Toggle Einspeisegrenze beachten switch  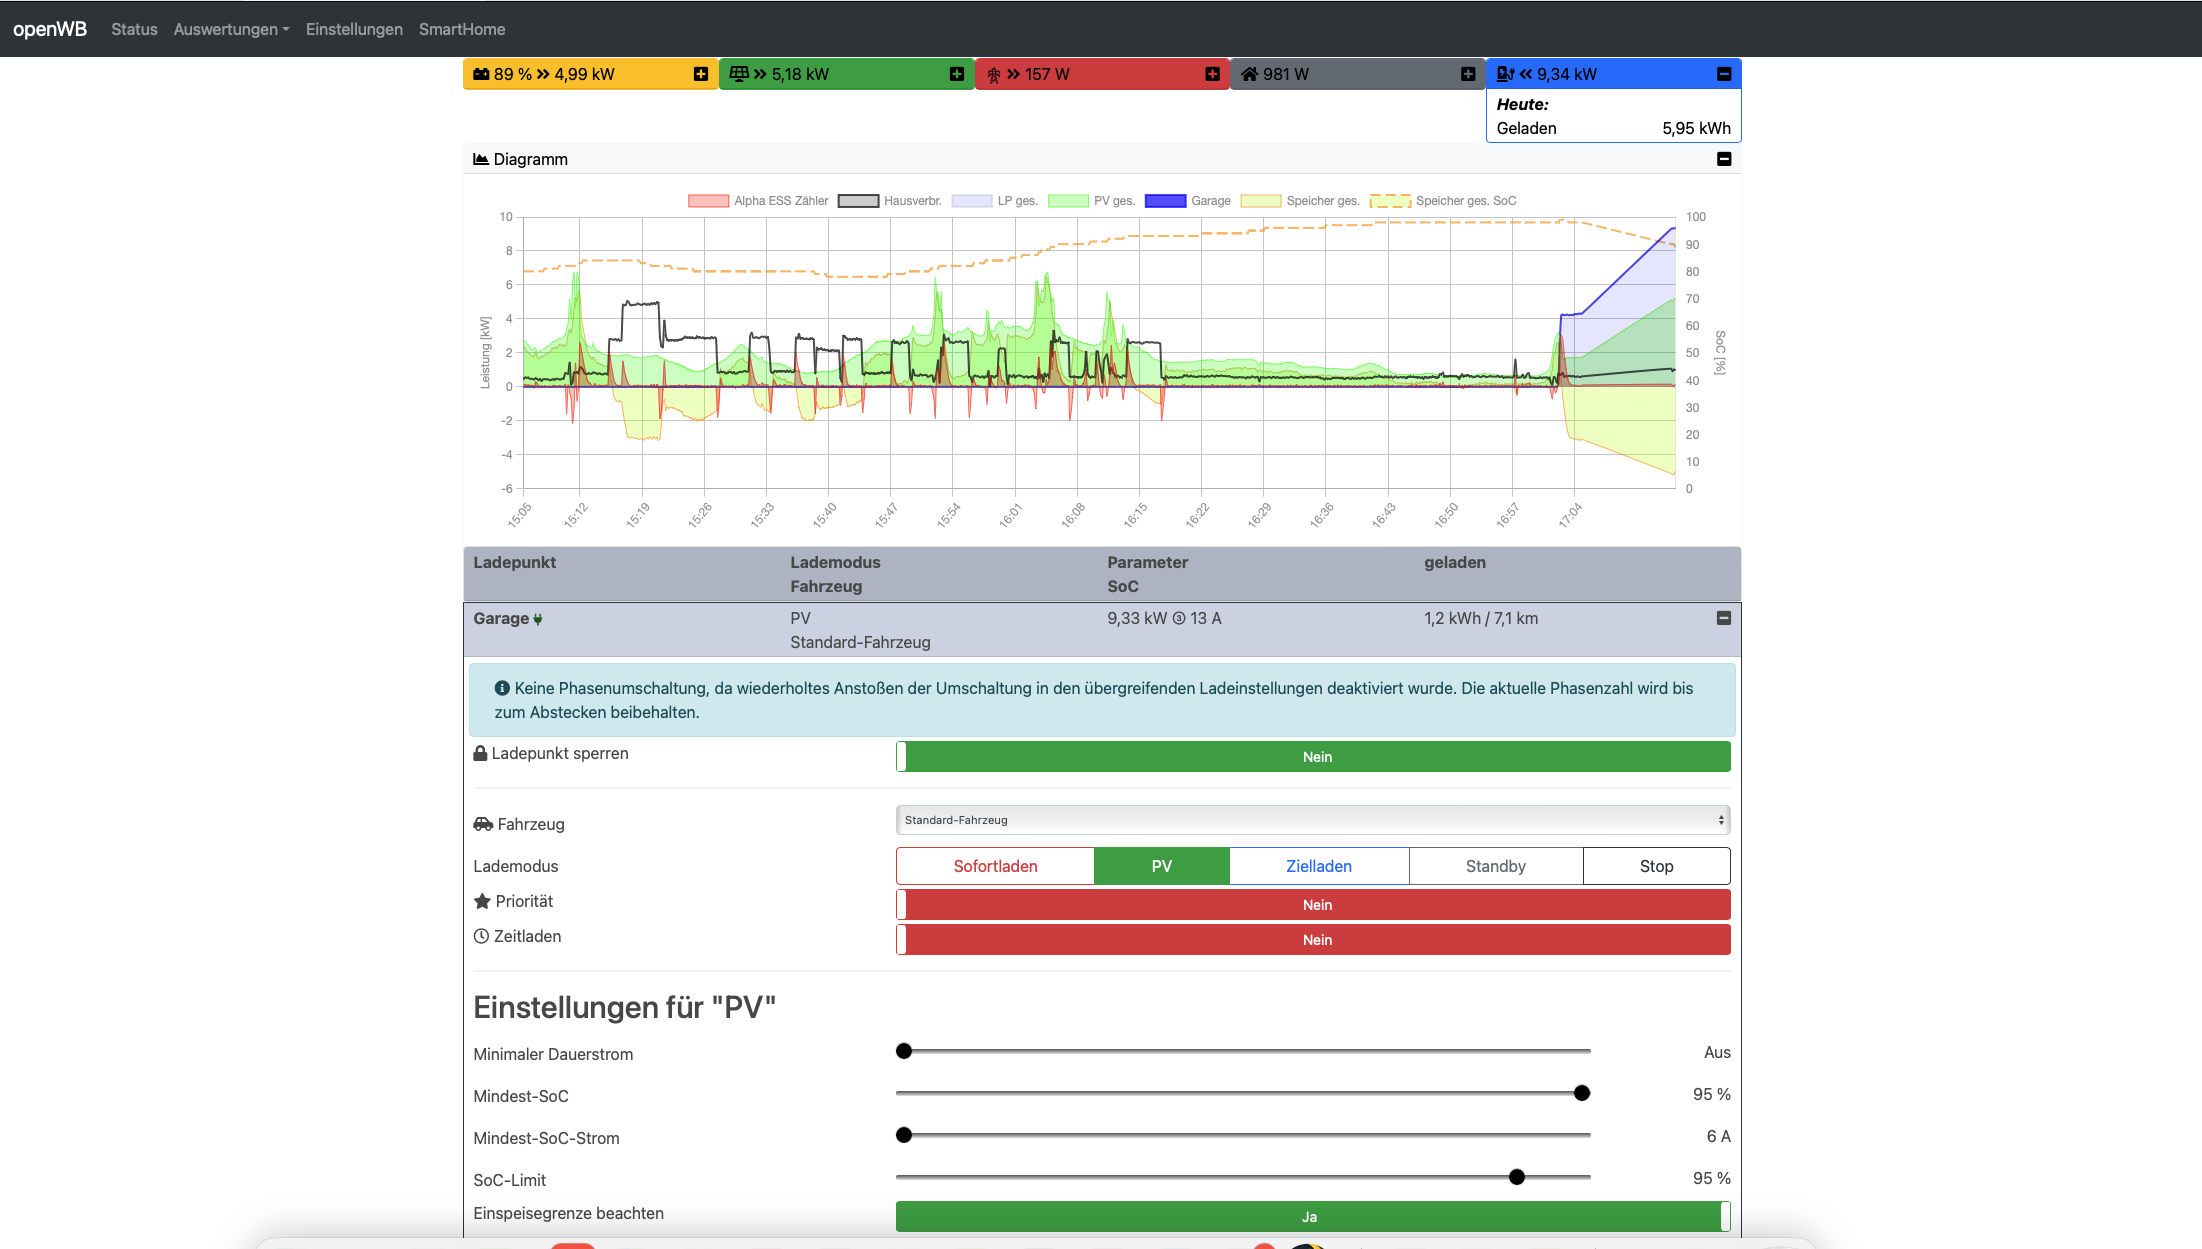1313,1217
